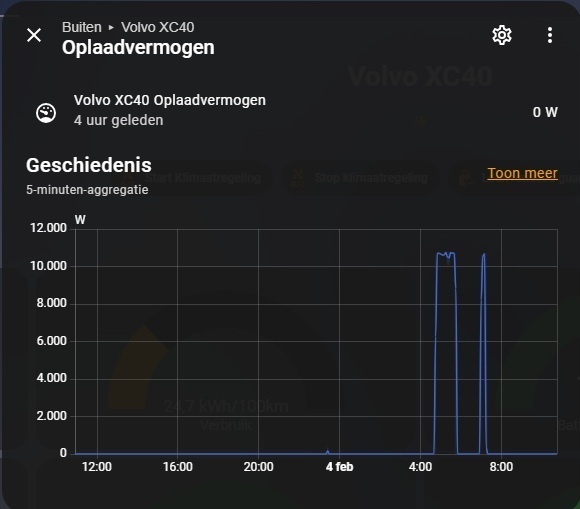The image size is (580, 509).
Task: Close the Oplaadvermogen dialog
Action: point(34,36)
